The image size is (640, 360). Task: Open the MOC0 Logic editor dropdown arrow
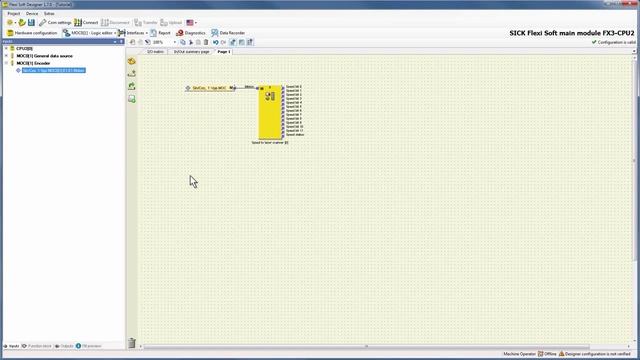pyautogui.click(x=115, y=33)
